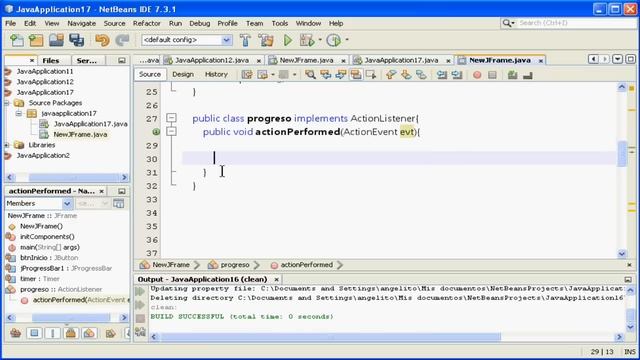Click the search magnifier icon
This screenshot has width=640, height=360.
click(x=507, y=23)
